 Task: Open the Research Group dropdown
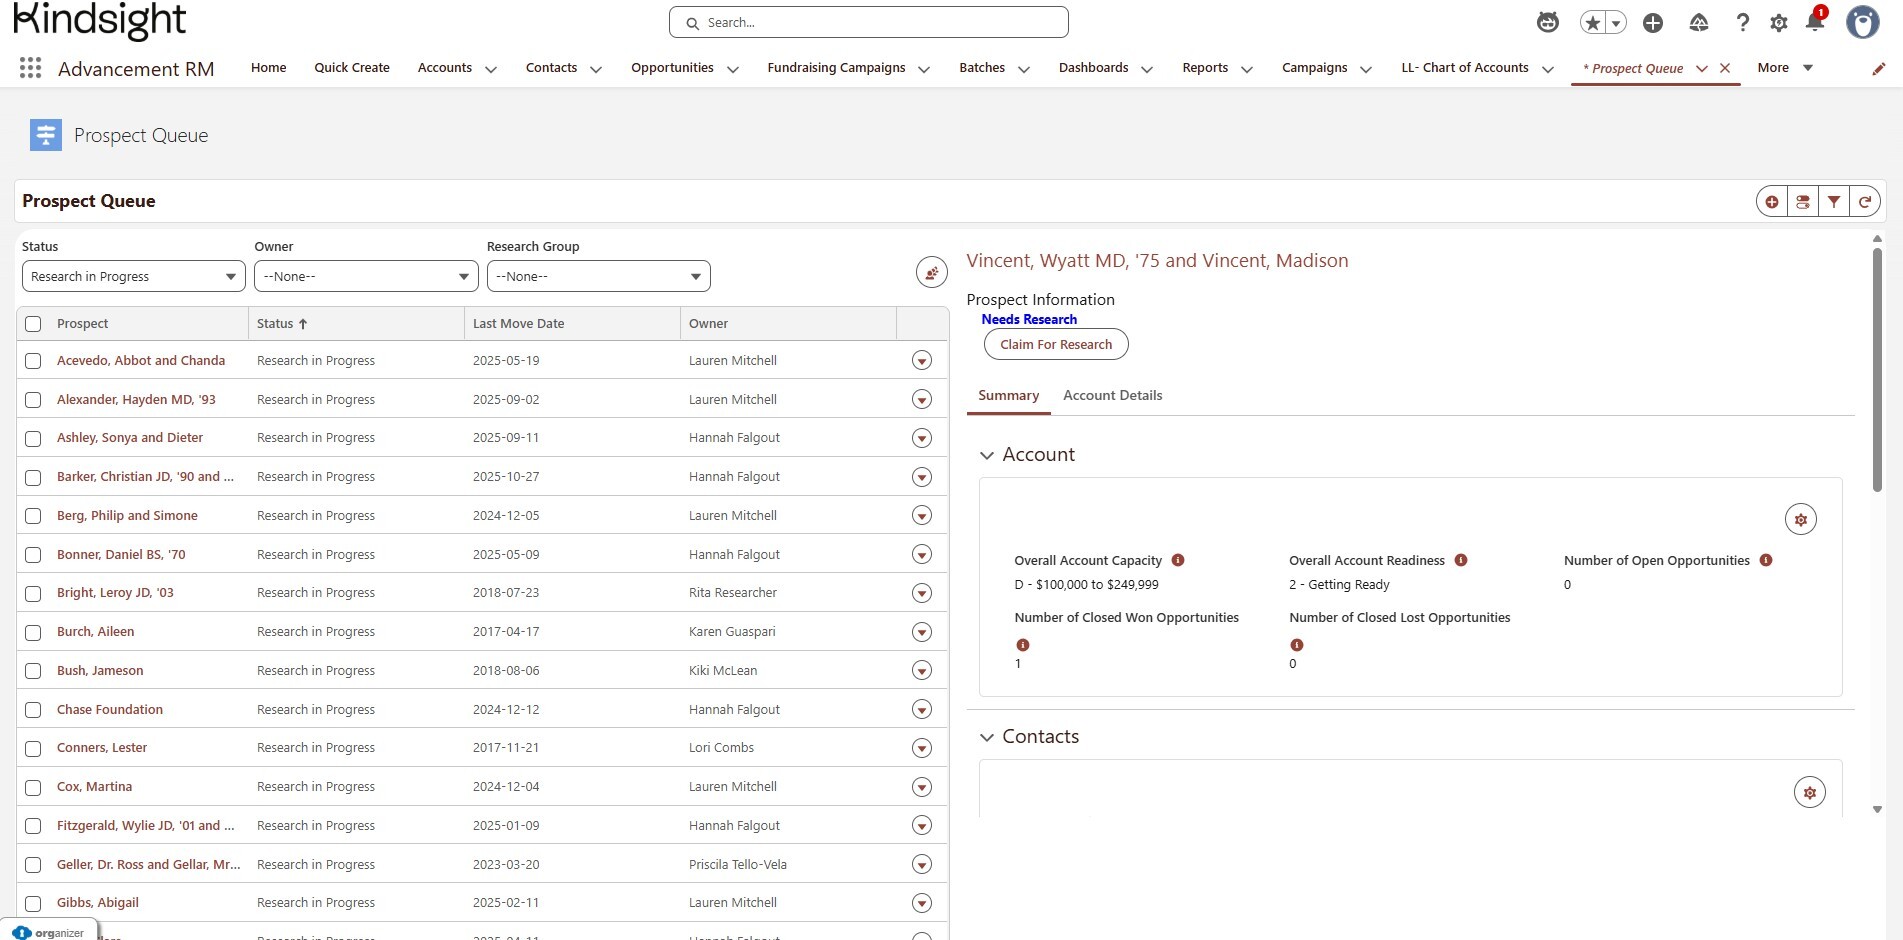click(x=598, y=277)
